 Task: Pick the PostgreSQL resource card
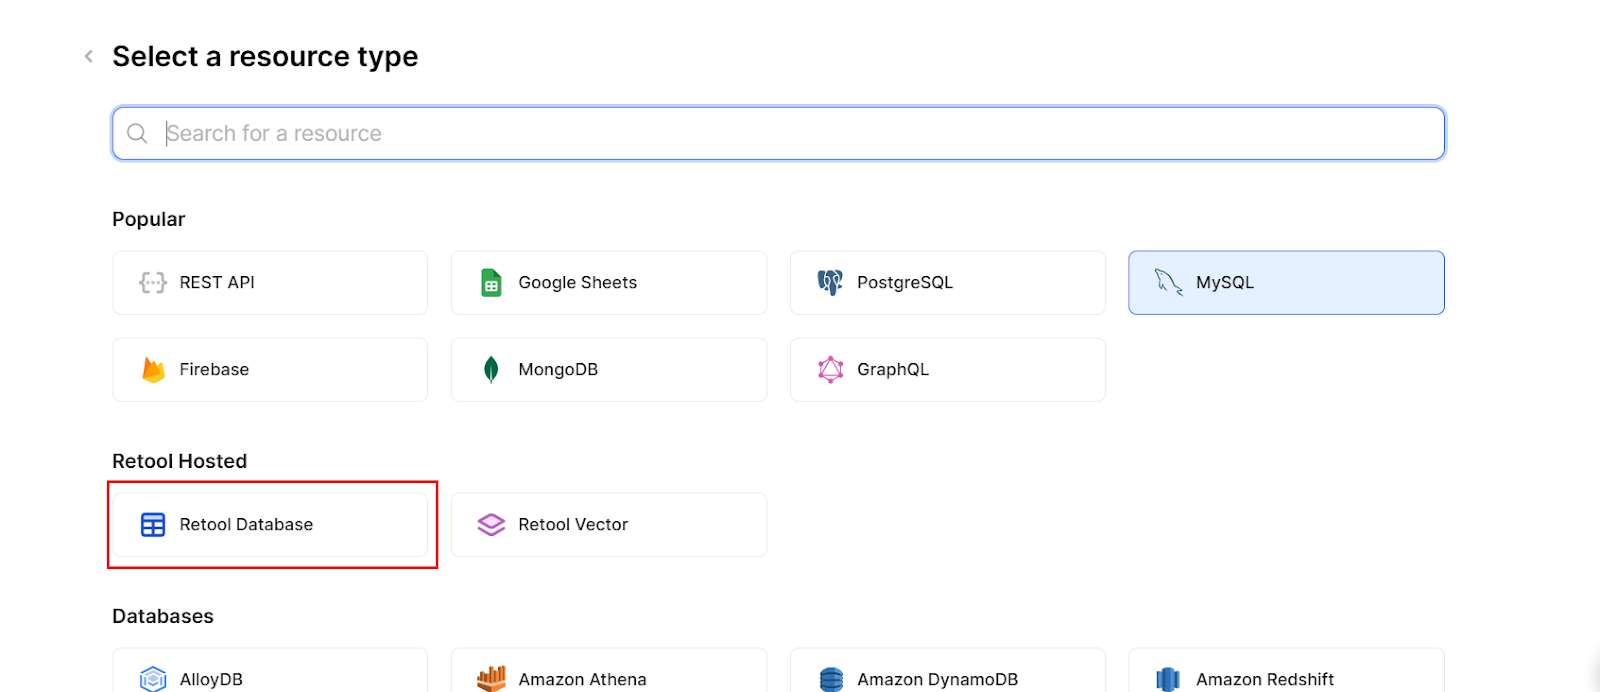(948, 283)
